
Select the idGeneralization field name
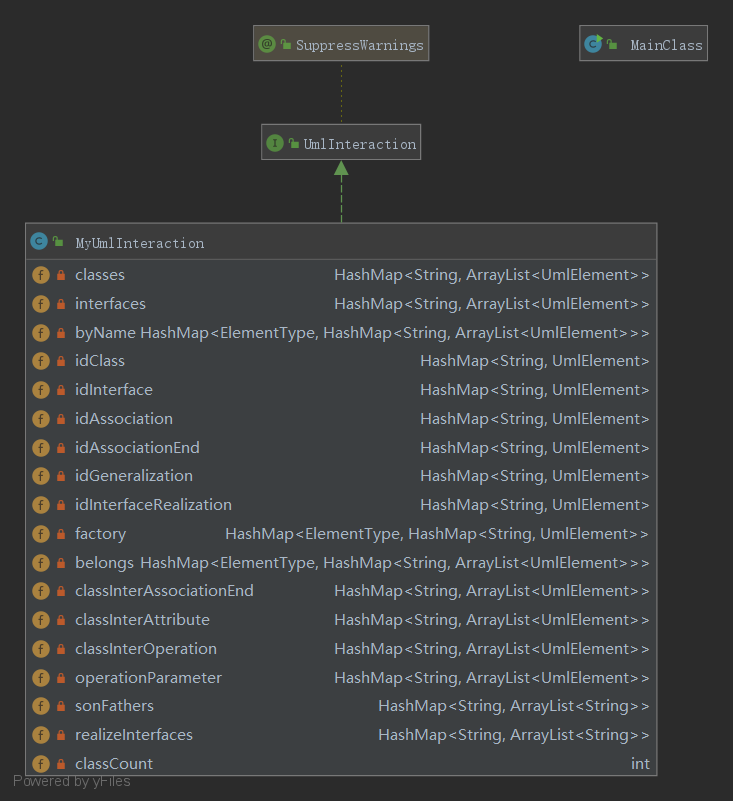(134, 476)
